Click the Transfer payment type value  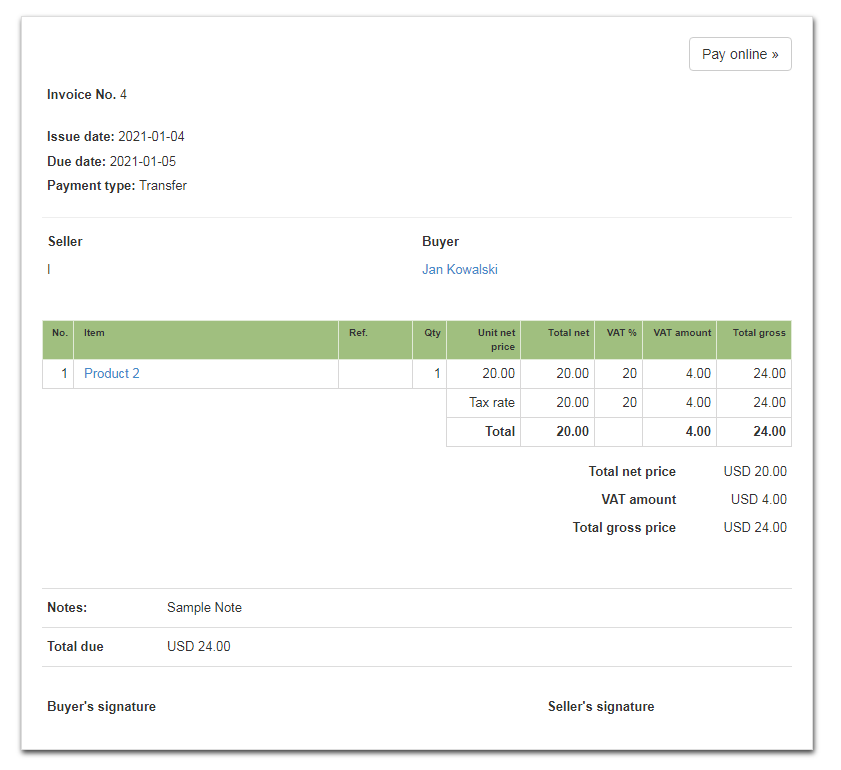click(163, 185)
